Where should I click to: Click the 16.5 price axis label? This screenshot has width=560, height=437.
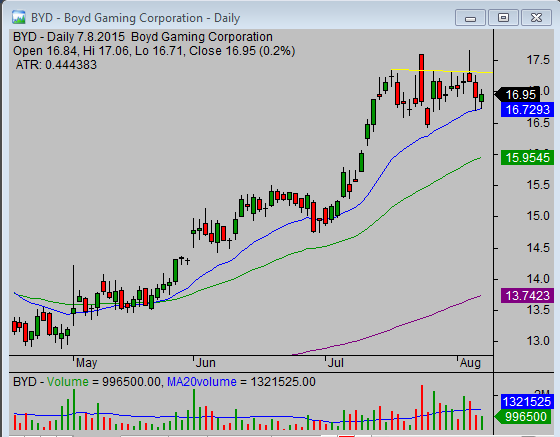tap(538, 123)
